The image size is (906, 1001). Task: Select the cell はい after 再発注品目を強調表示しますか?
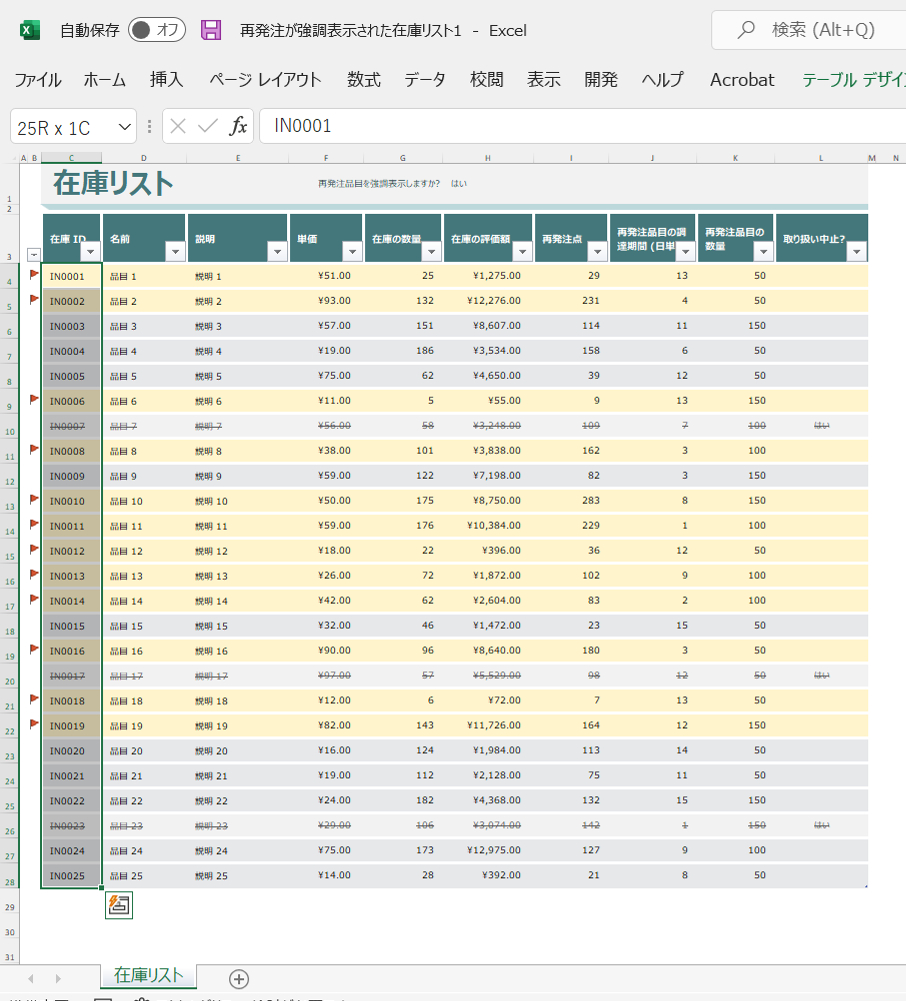pos(458,184)
